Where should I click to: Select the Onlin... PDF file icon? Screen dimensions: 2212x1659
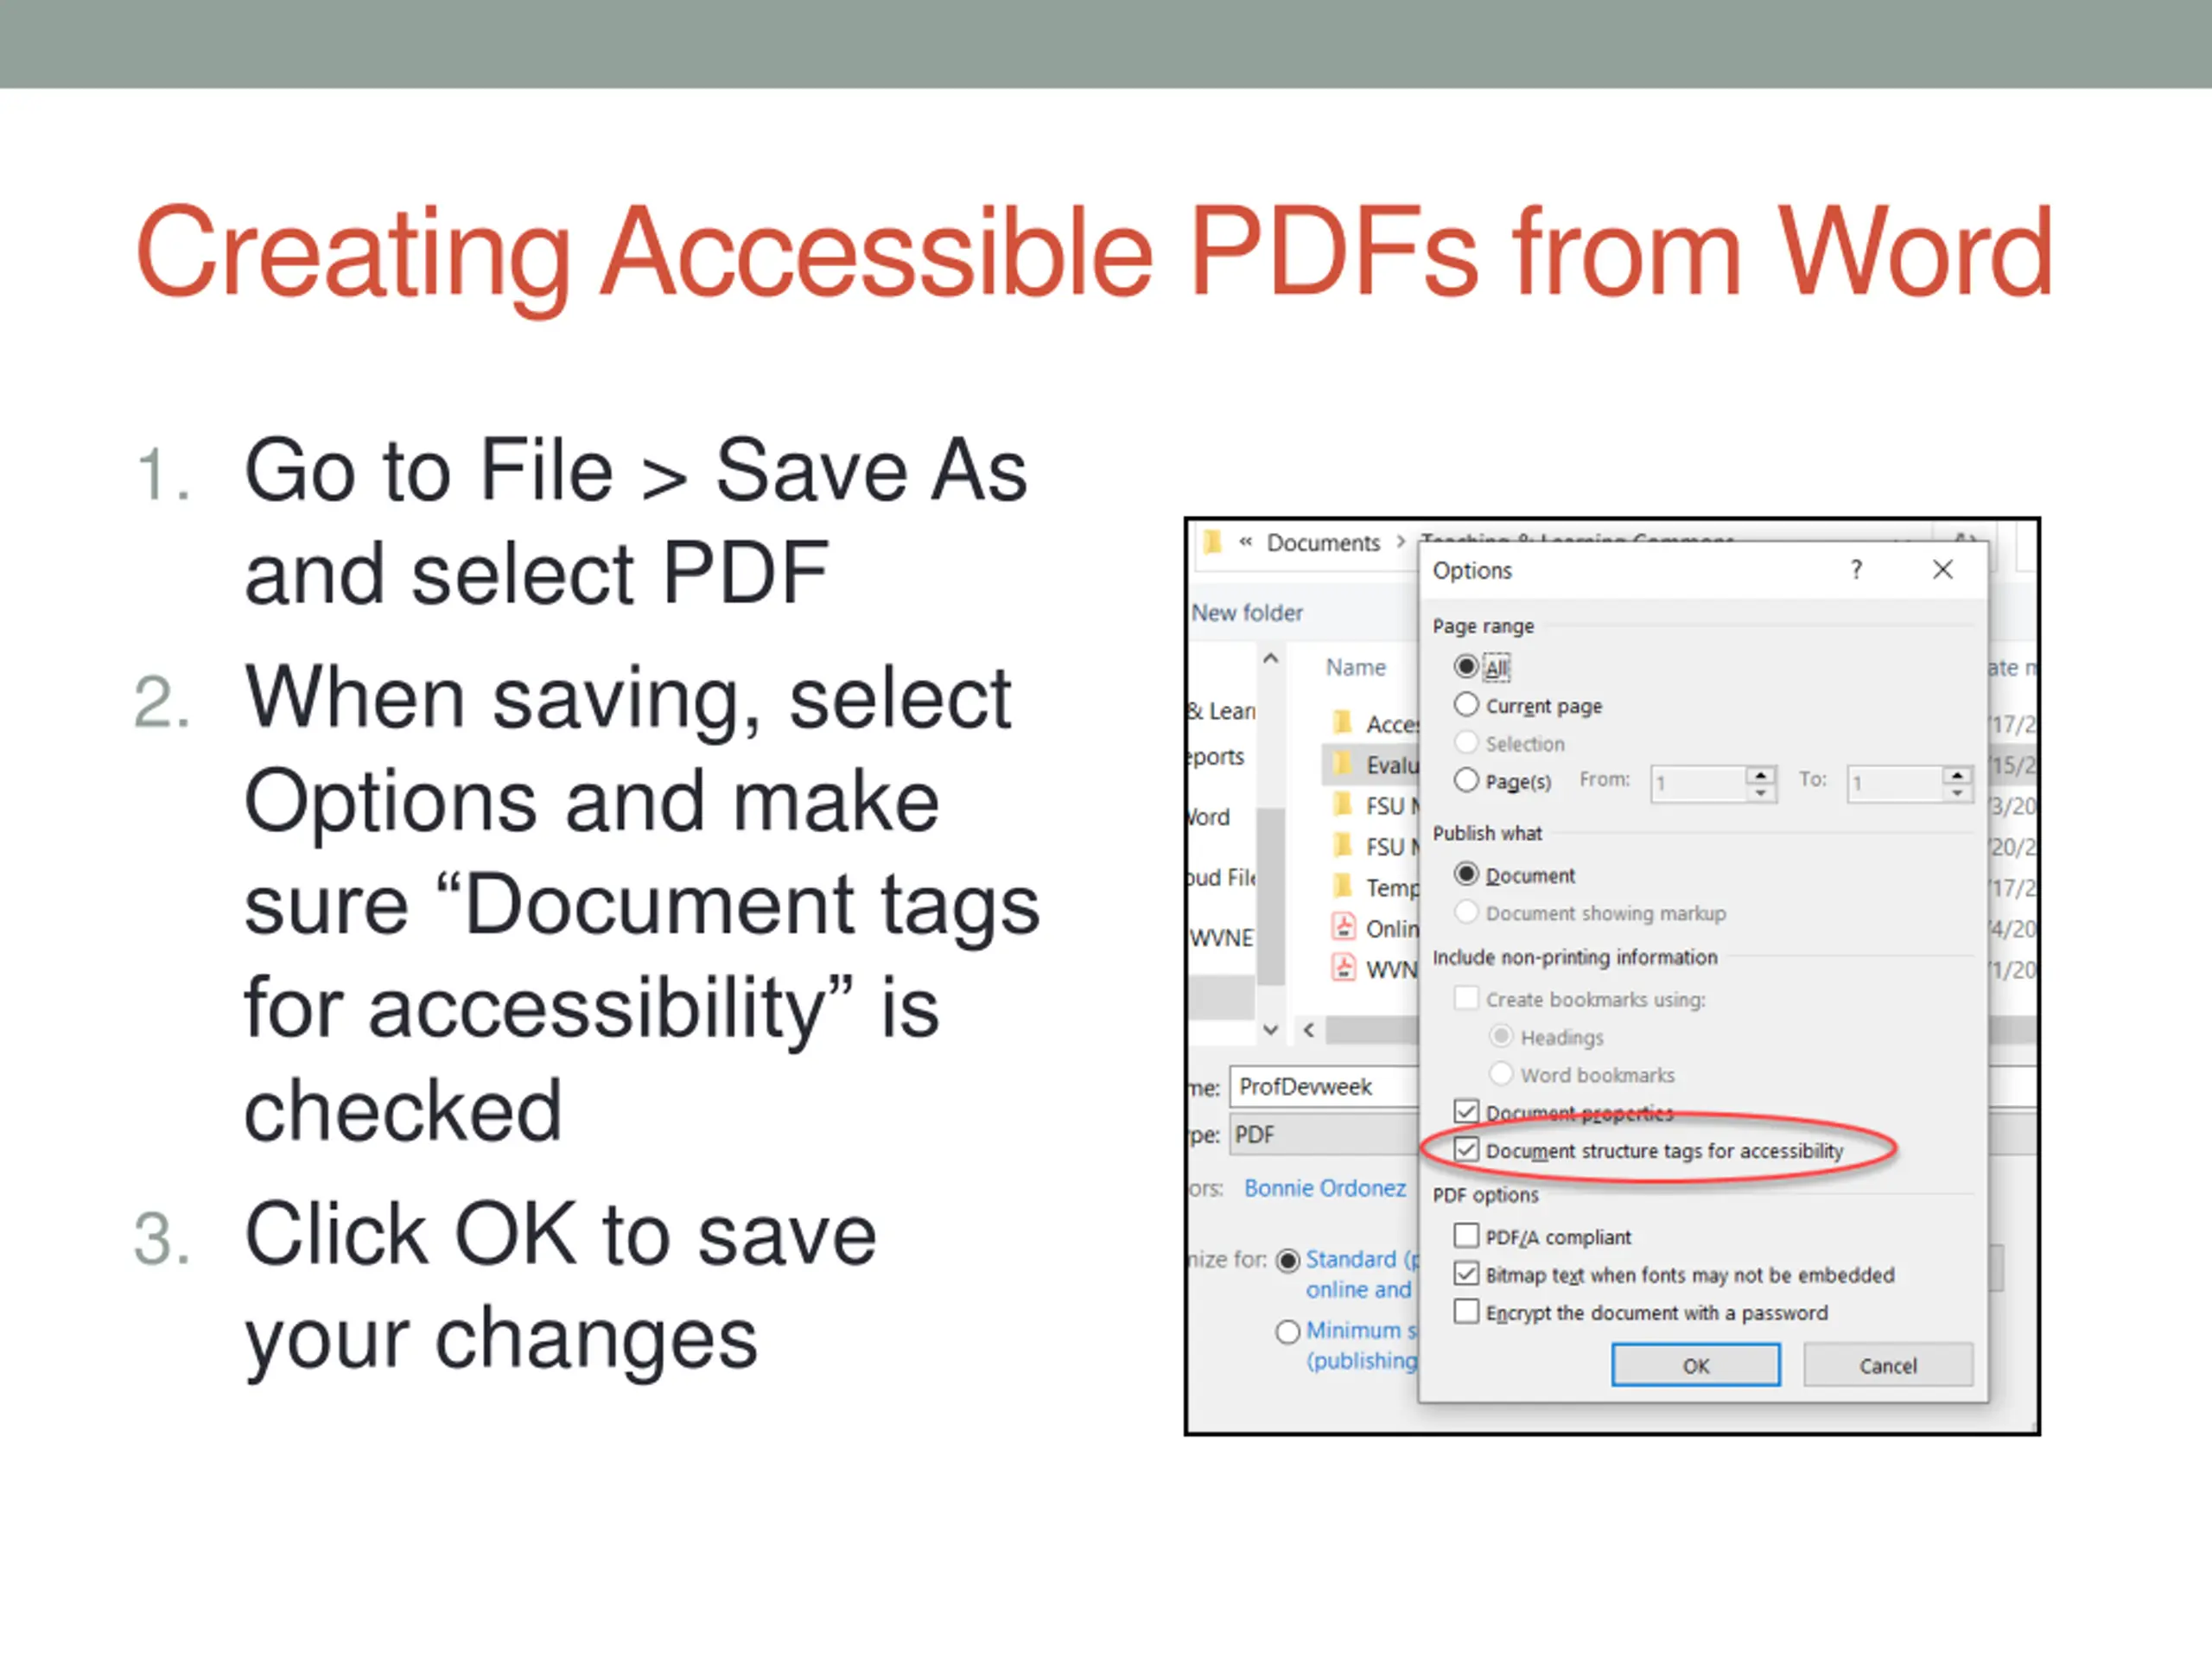1344,927
